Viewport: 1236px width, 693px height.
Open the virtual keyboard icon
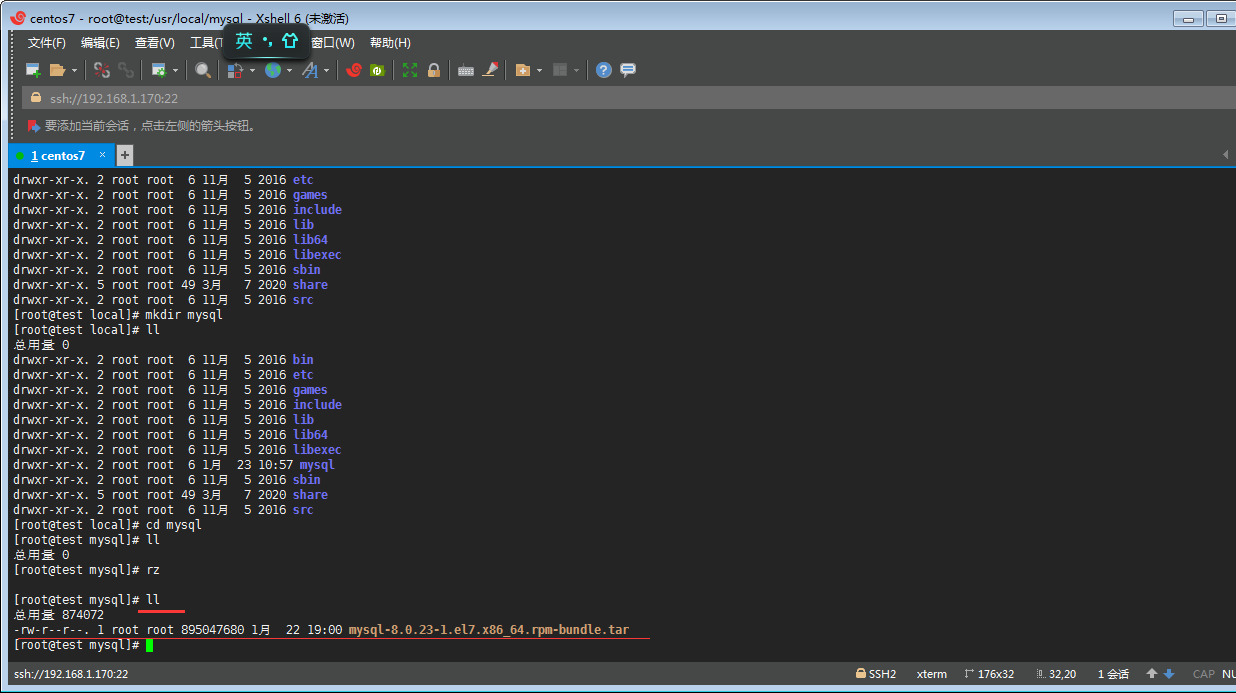click(465, 70)
